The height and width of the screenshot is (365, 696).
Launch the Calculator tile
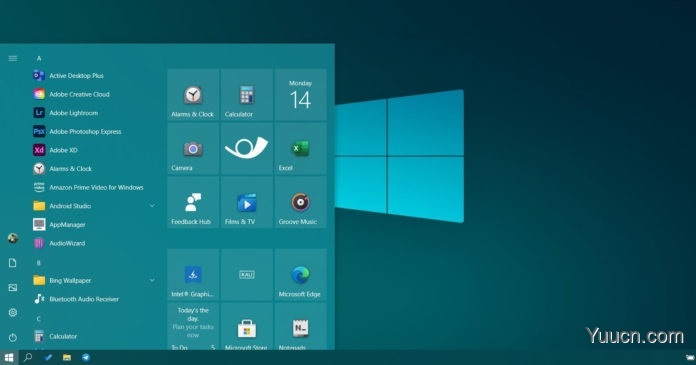click(247, 95)
